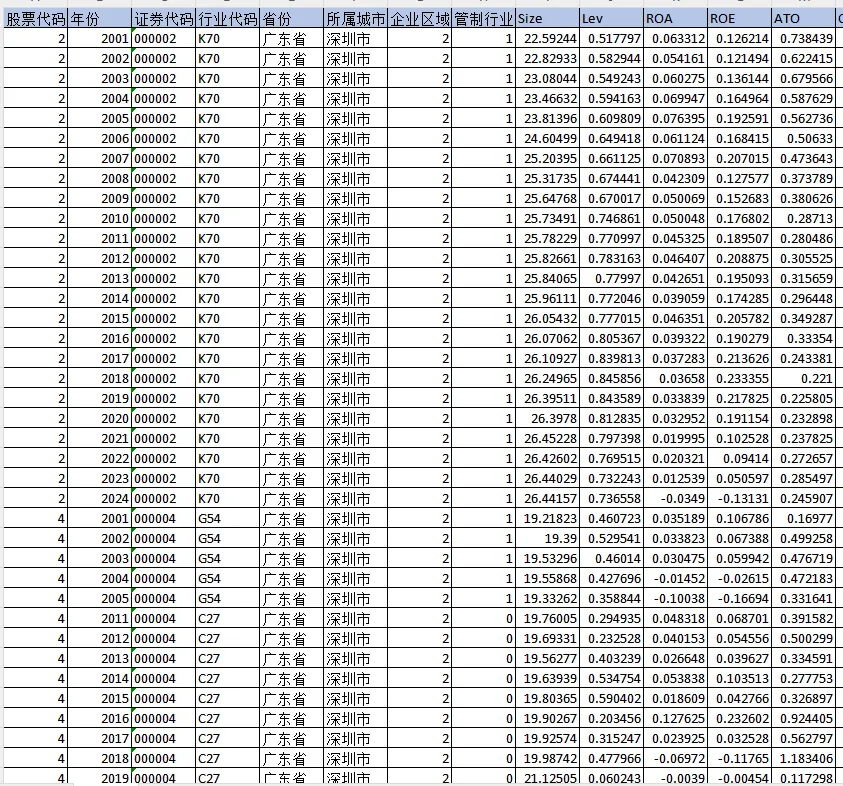Click 管制行业 value 0 in the 2014 row
This screenshot has height=786, width=843.
click(483, 678)
